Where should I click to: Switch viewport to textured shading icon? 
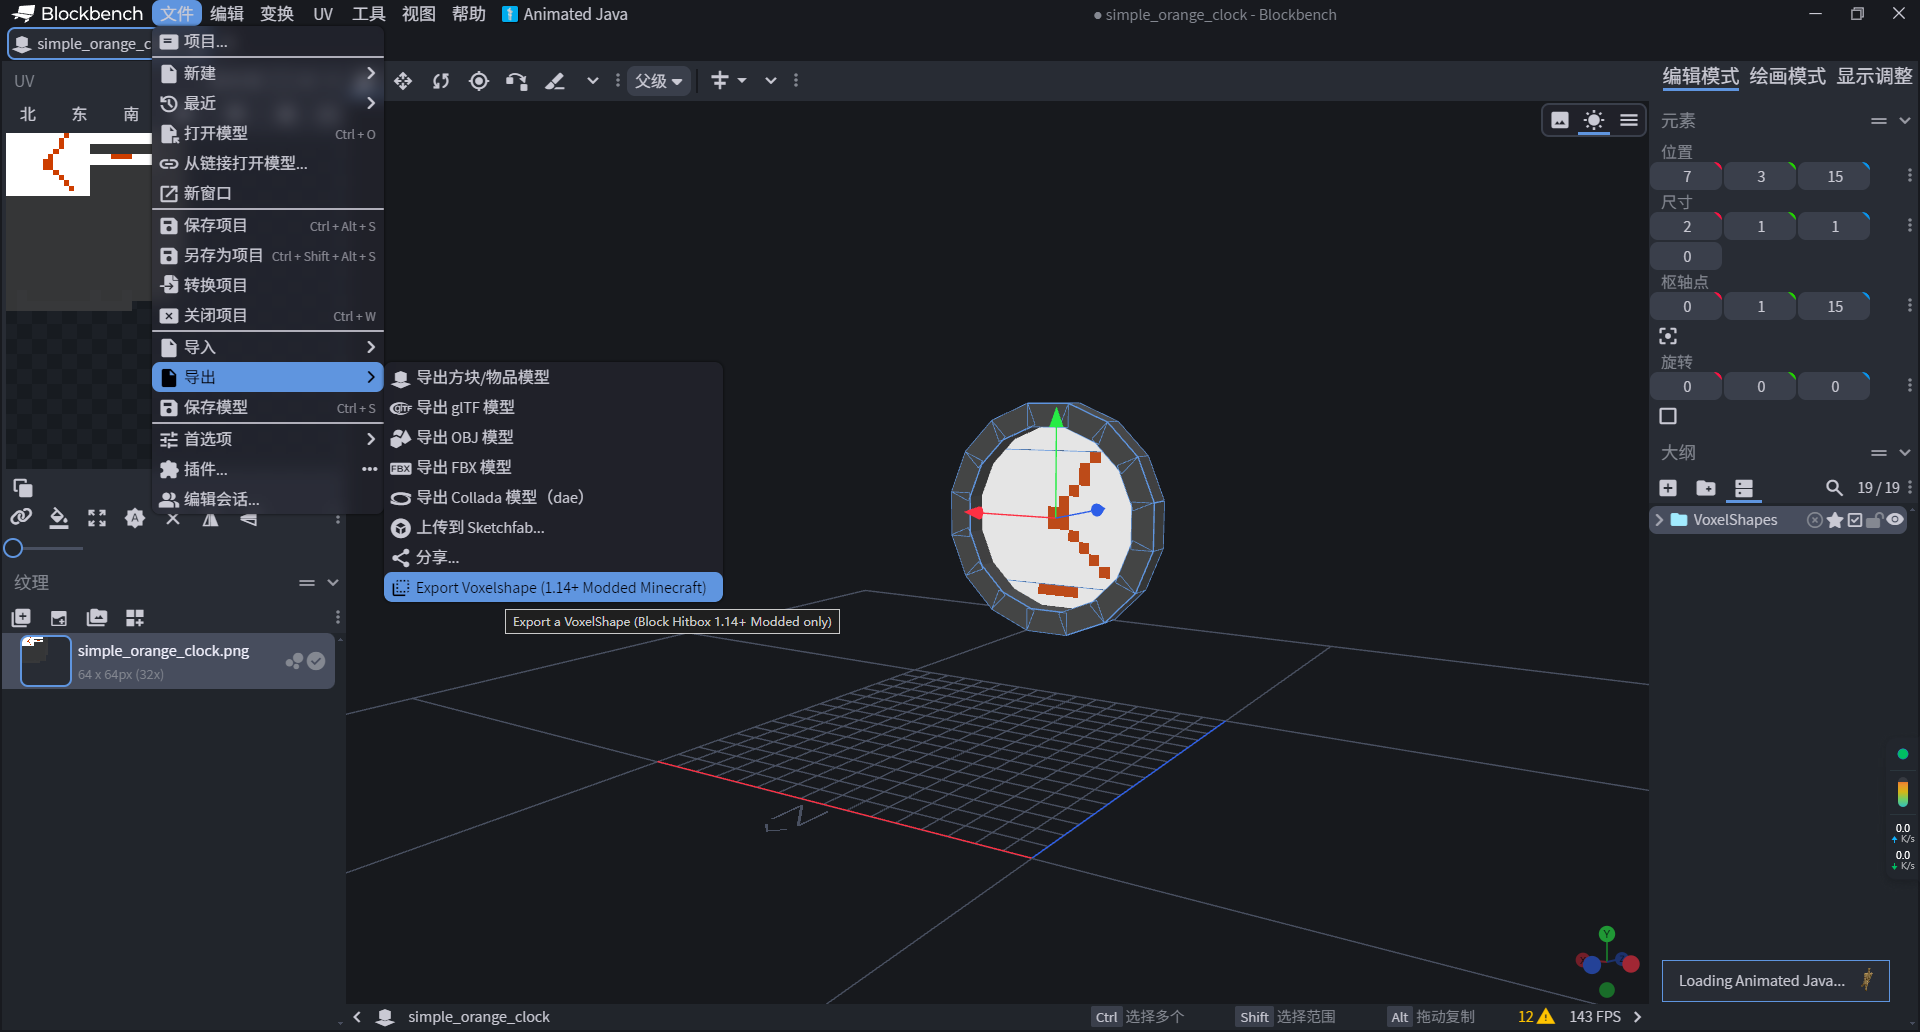click(x=1560, y=120)
